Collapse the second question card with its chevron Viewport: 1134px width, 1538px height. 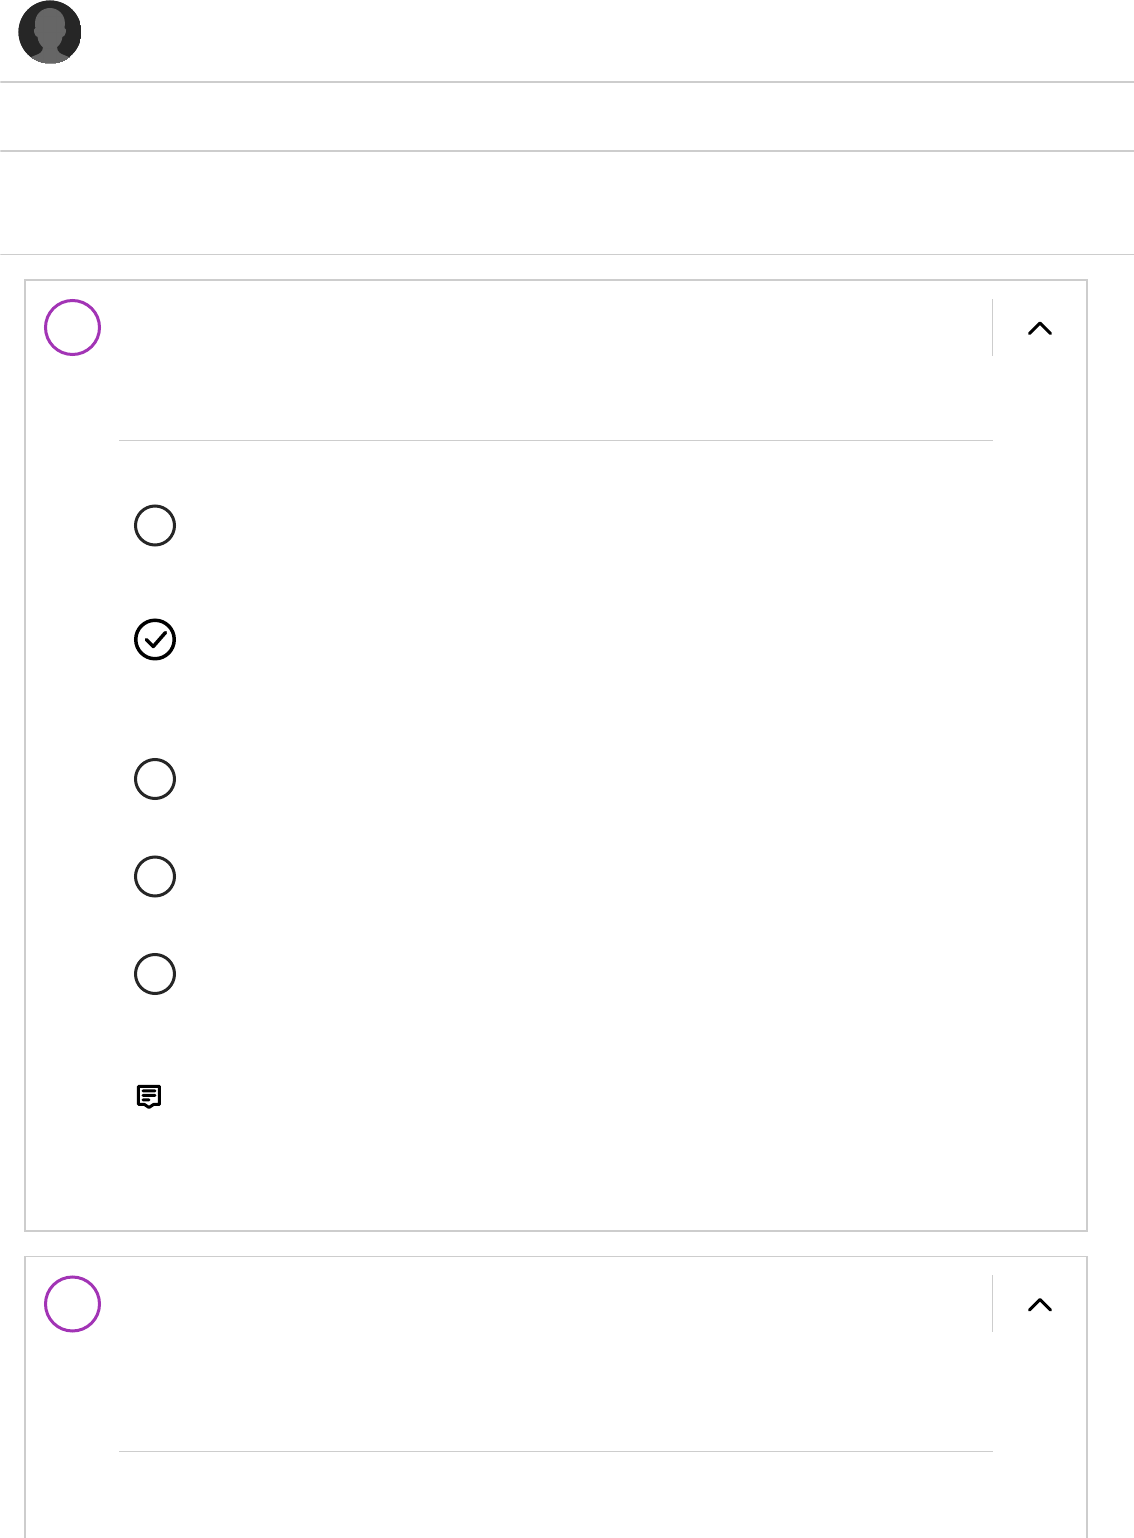tap(1040, 1304)
